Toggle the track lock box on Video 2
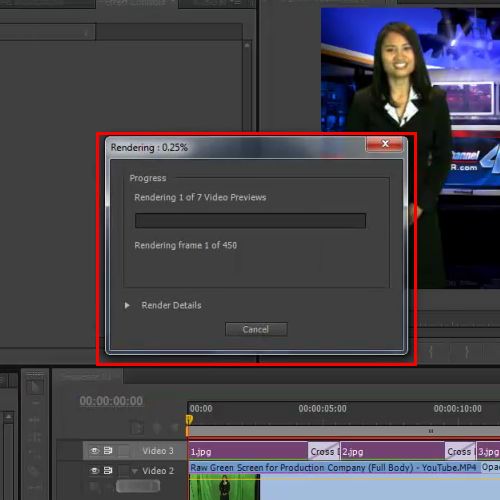Viewport: 500px width, 500px height. click(x=123, y=470)
